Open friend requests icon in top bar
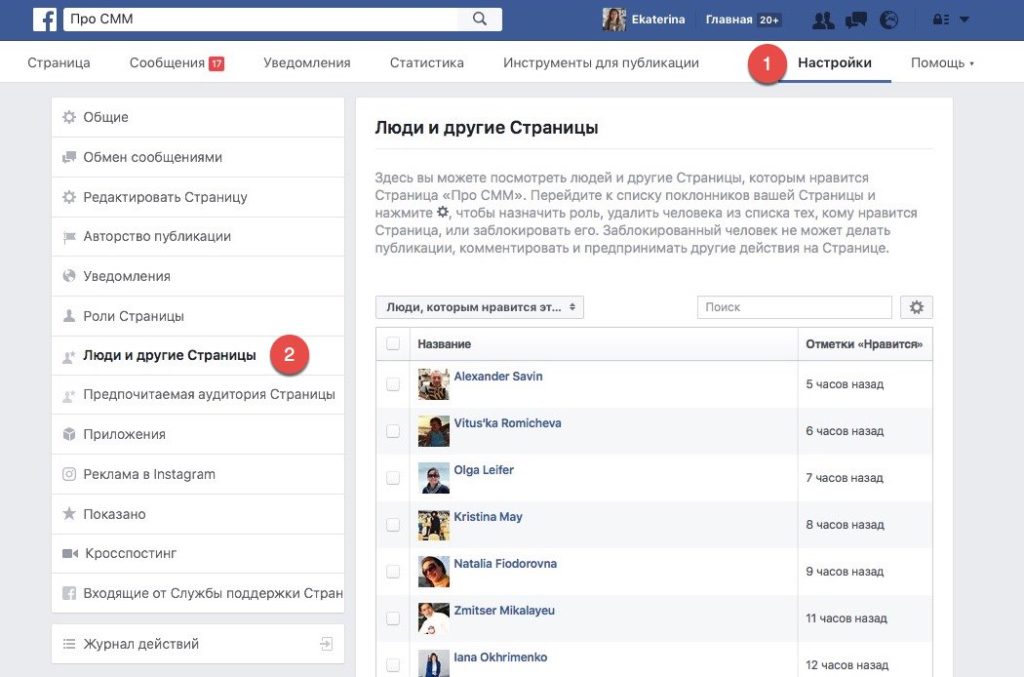The height and width of the screenshot is (677, 1024). click(x=822, y=19)
